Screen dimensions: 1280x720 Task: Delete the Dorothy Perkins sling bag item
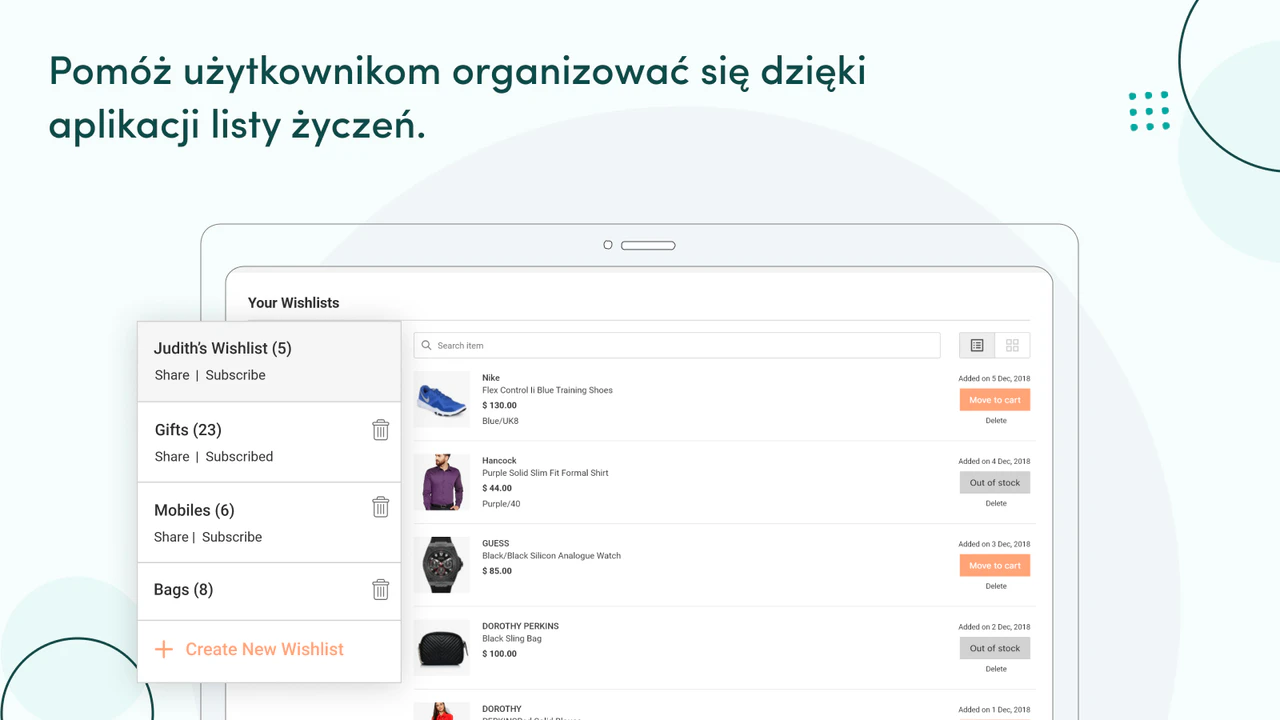pyautogui.click(x=996, y=669)
